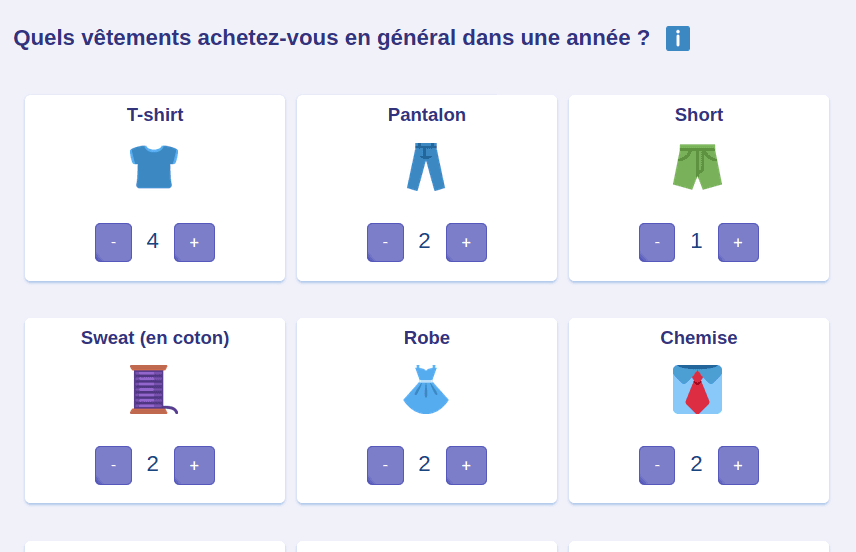The image size is (856, 552).
Task: Remove one Robe with the minus button
Action: tap(385, 465)
